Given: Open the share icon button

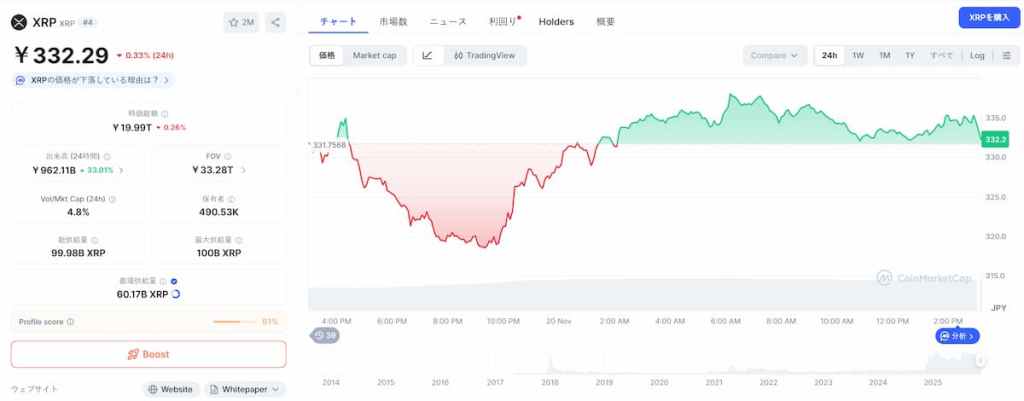Looking at the screenshot, I should [276, 22].
